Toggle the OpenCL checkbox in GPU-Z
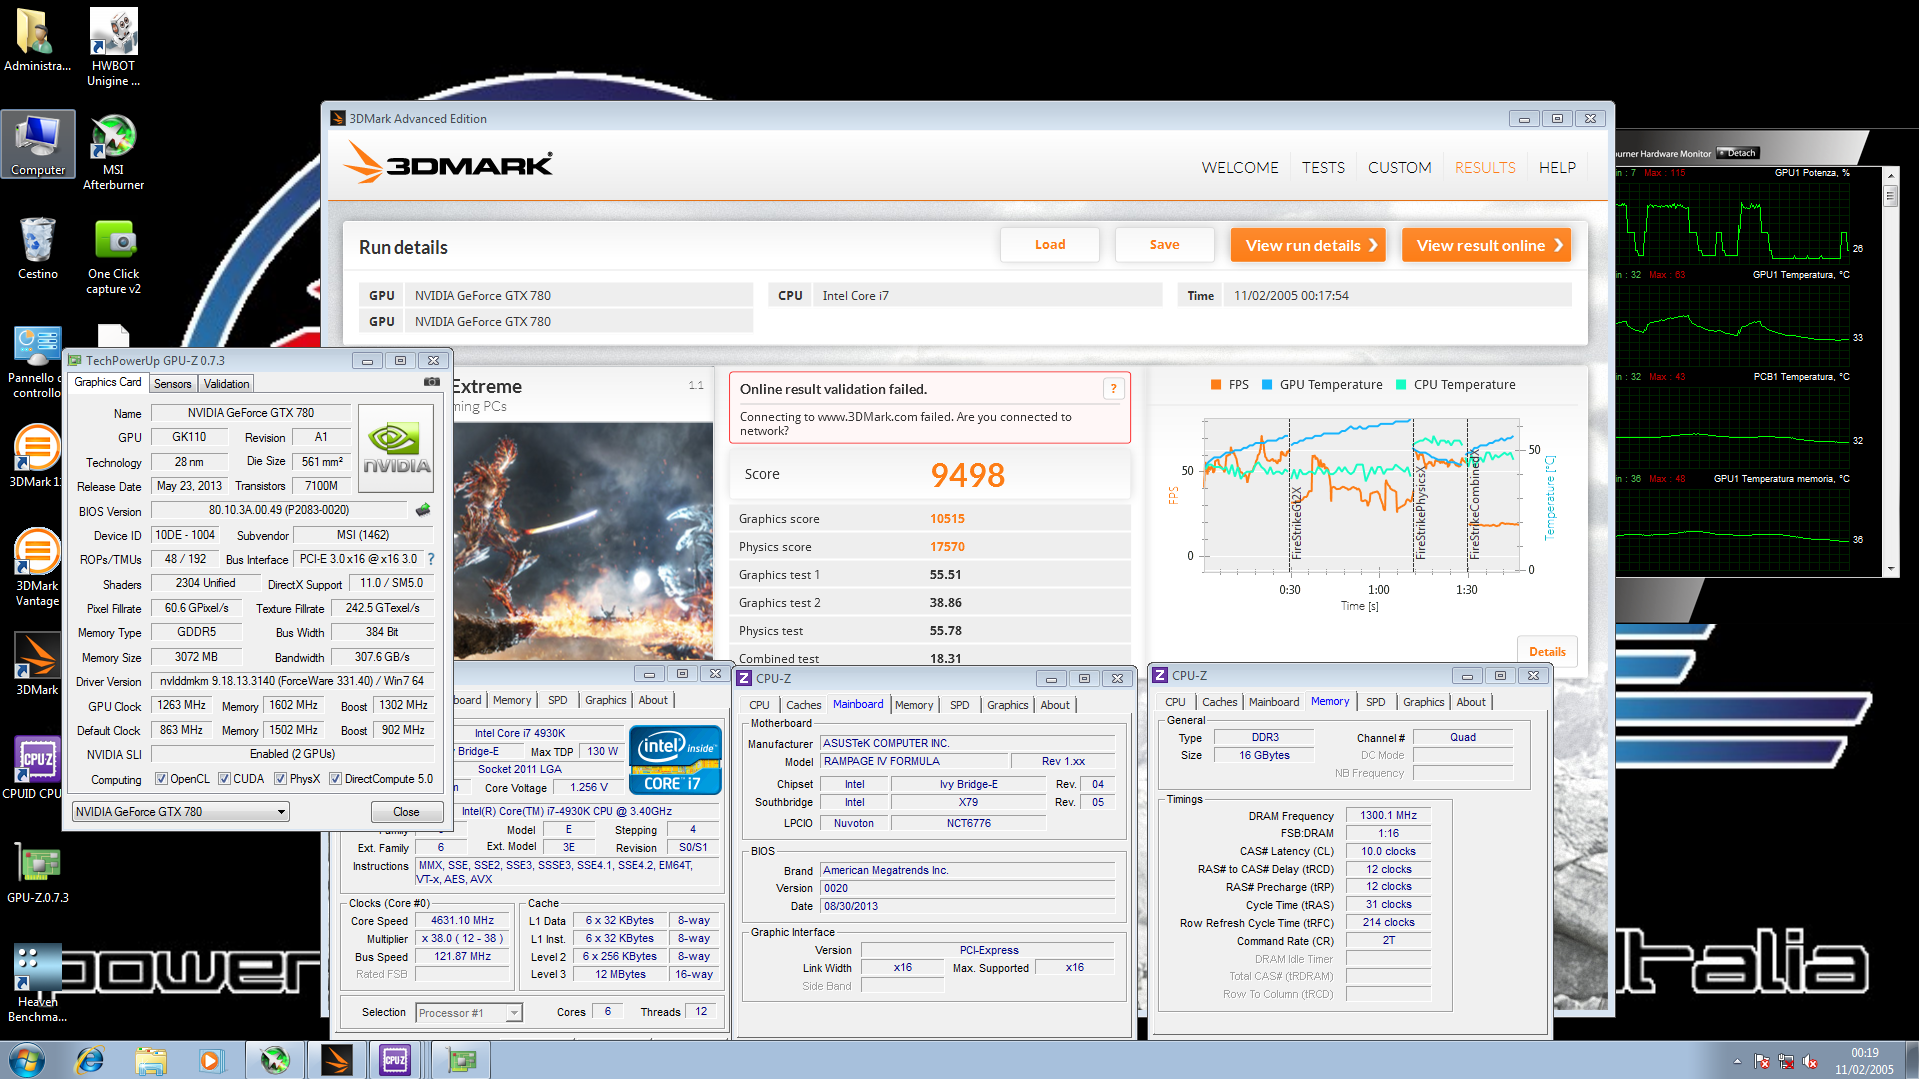 (x=161, y=779)
